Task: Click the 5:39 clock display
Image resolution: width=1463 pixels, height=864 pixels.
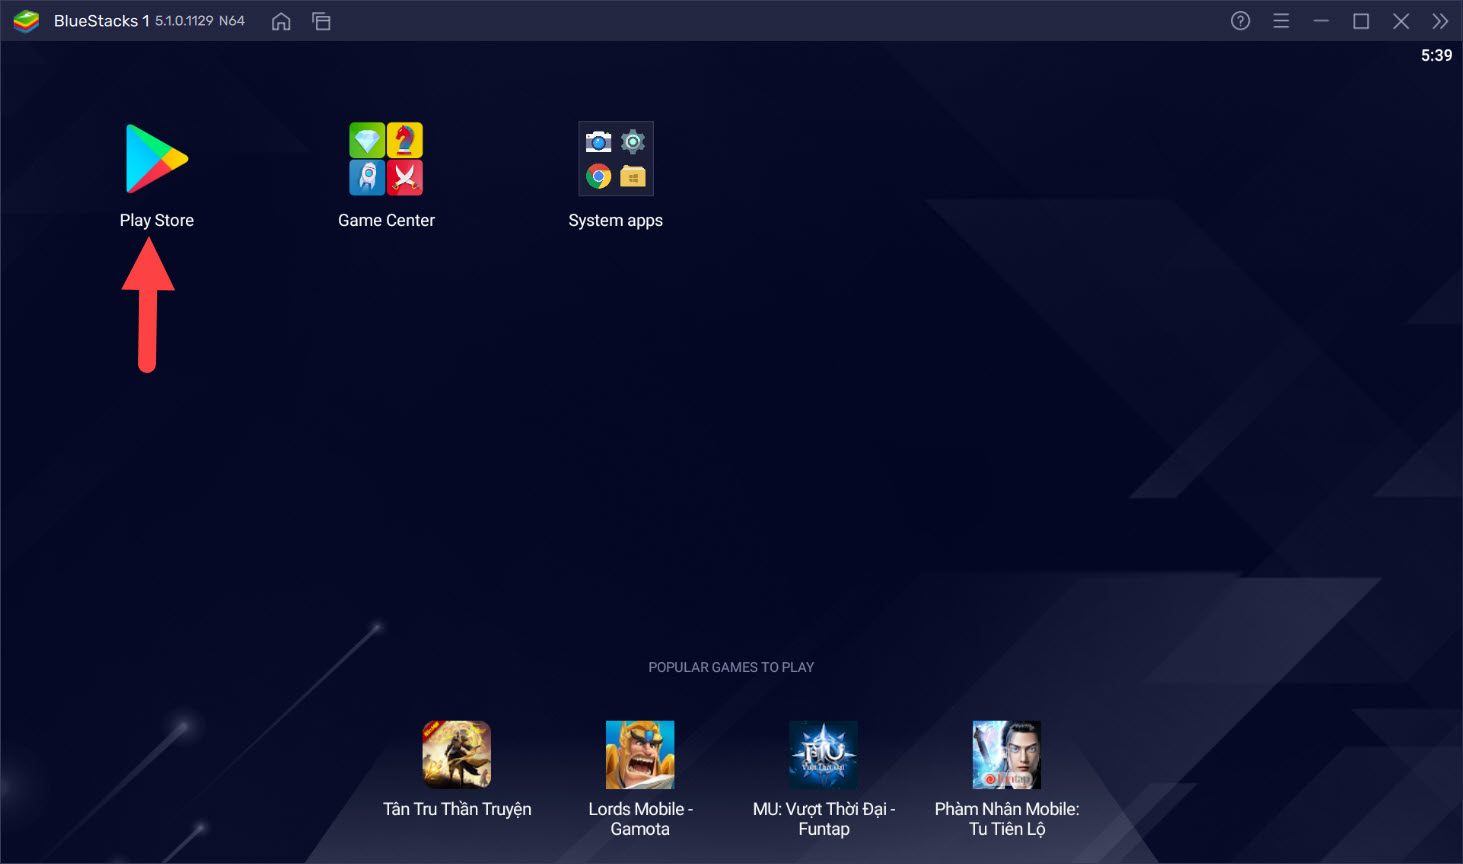Action: [x=1436, y=56]
